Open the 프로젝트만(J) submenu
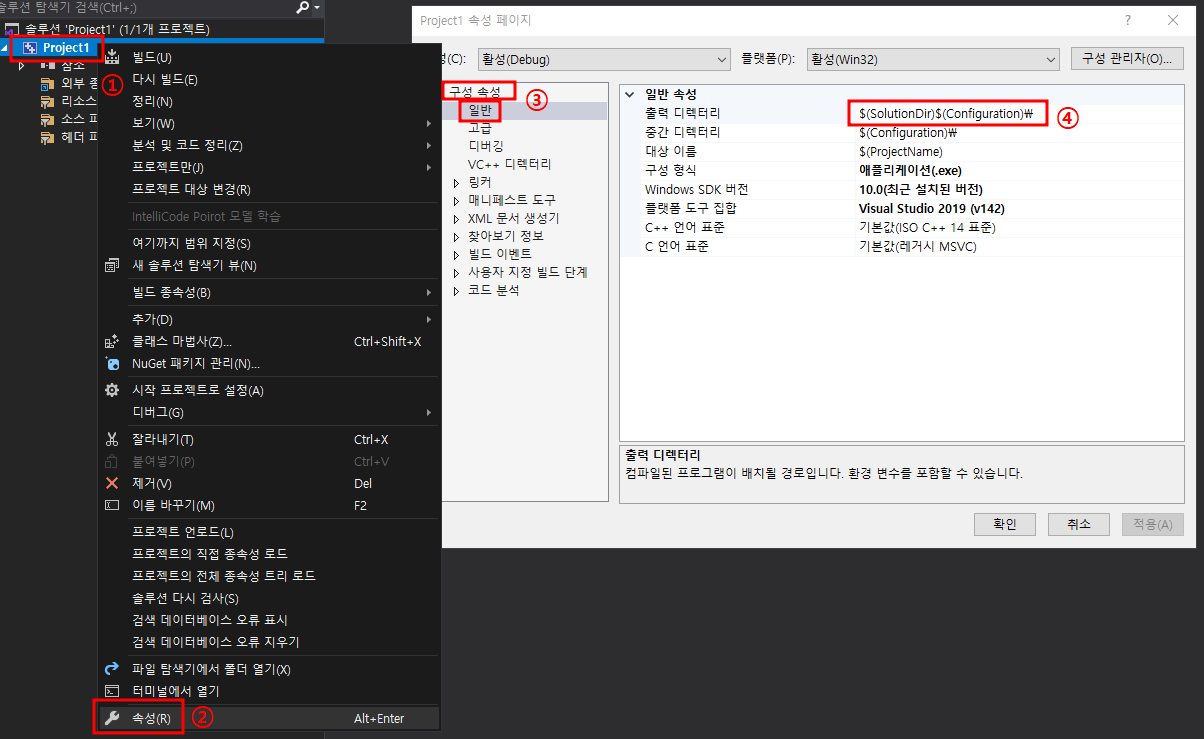1204x739 pixels. pos(269,167)
